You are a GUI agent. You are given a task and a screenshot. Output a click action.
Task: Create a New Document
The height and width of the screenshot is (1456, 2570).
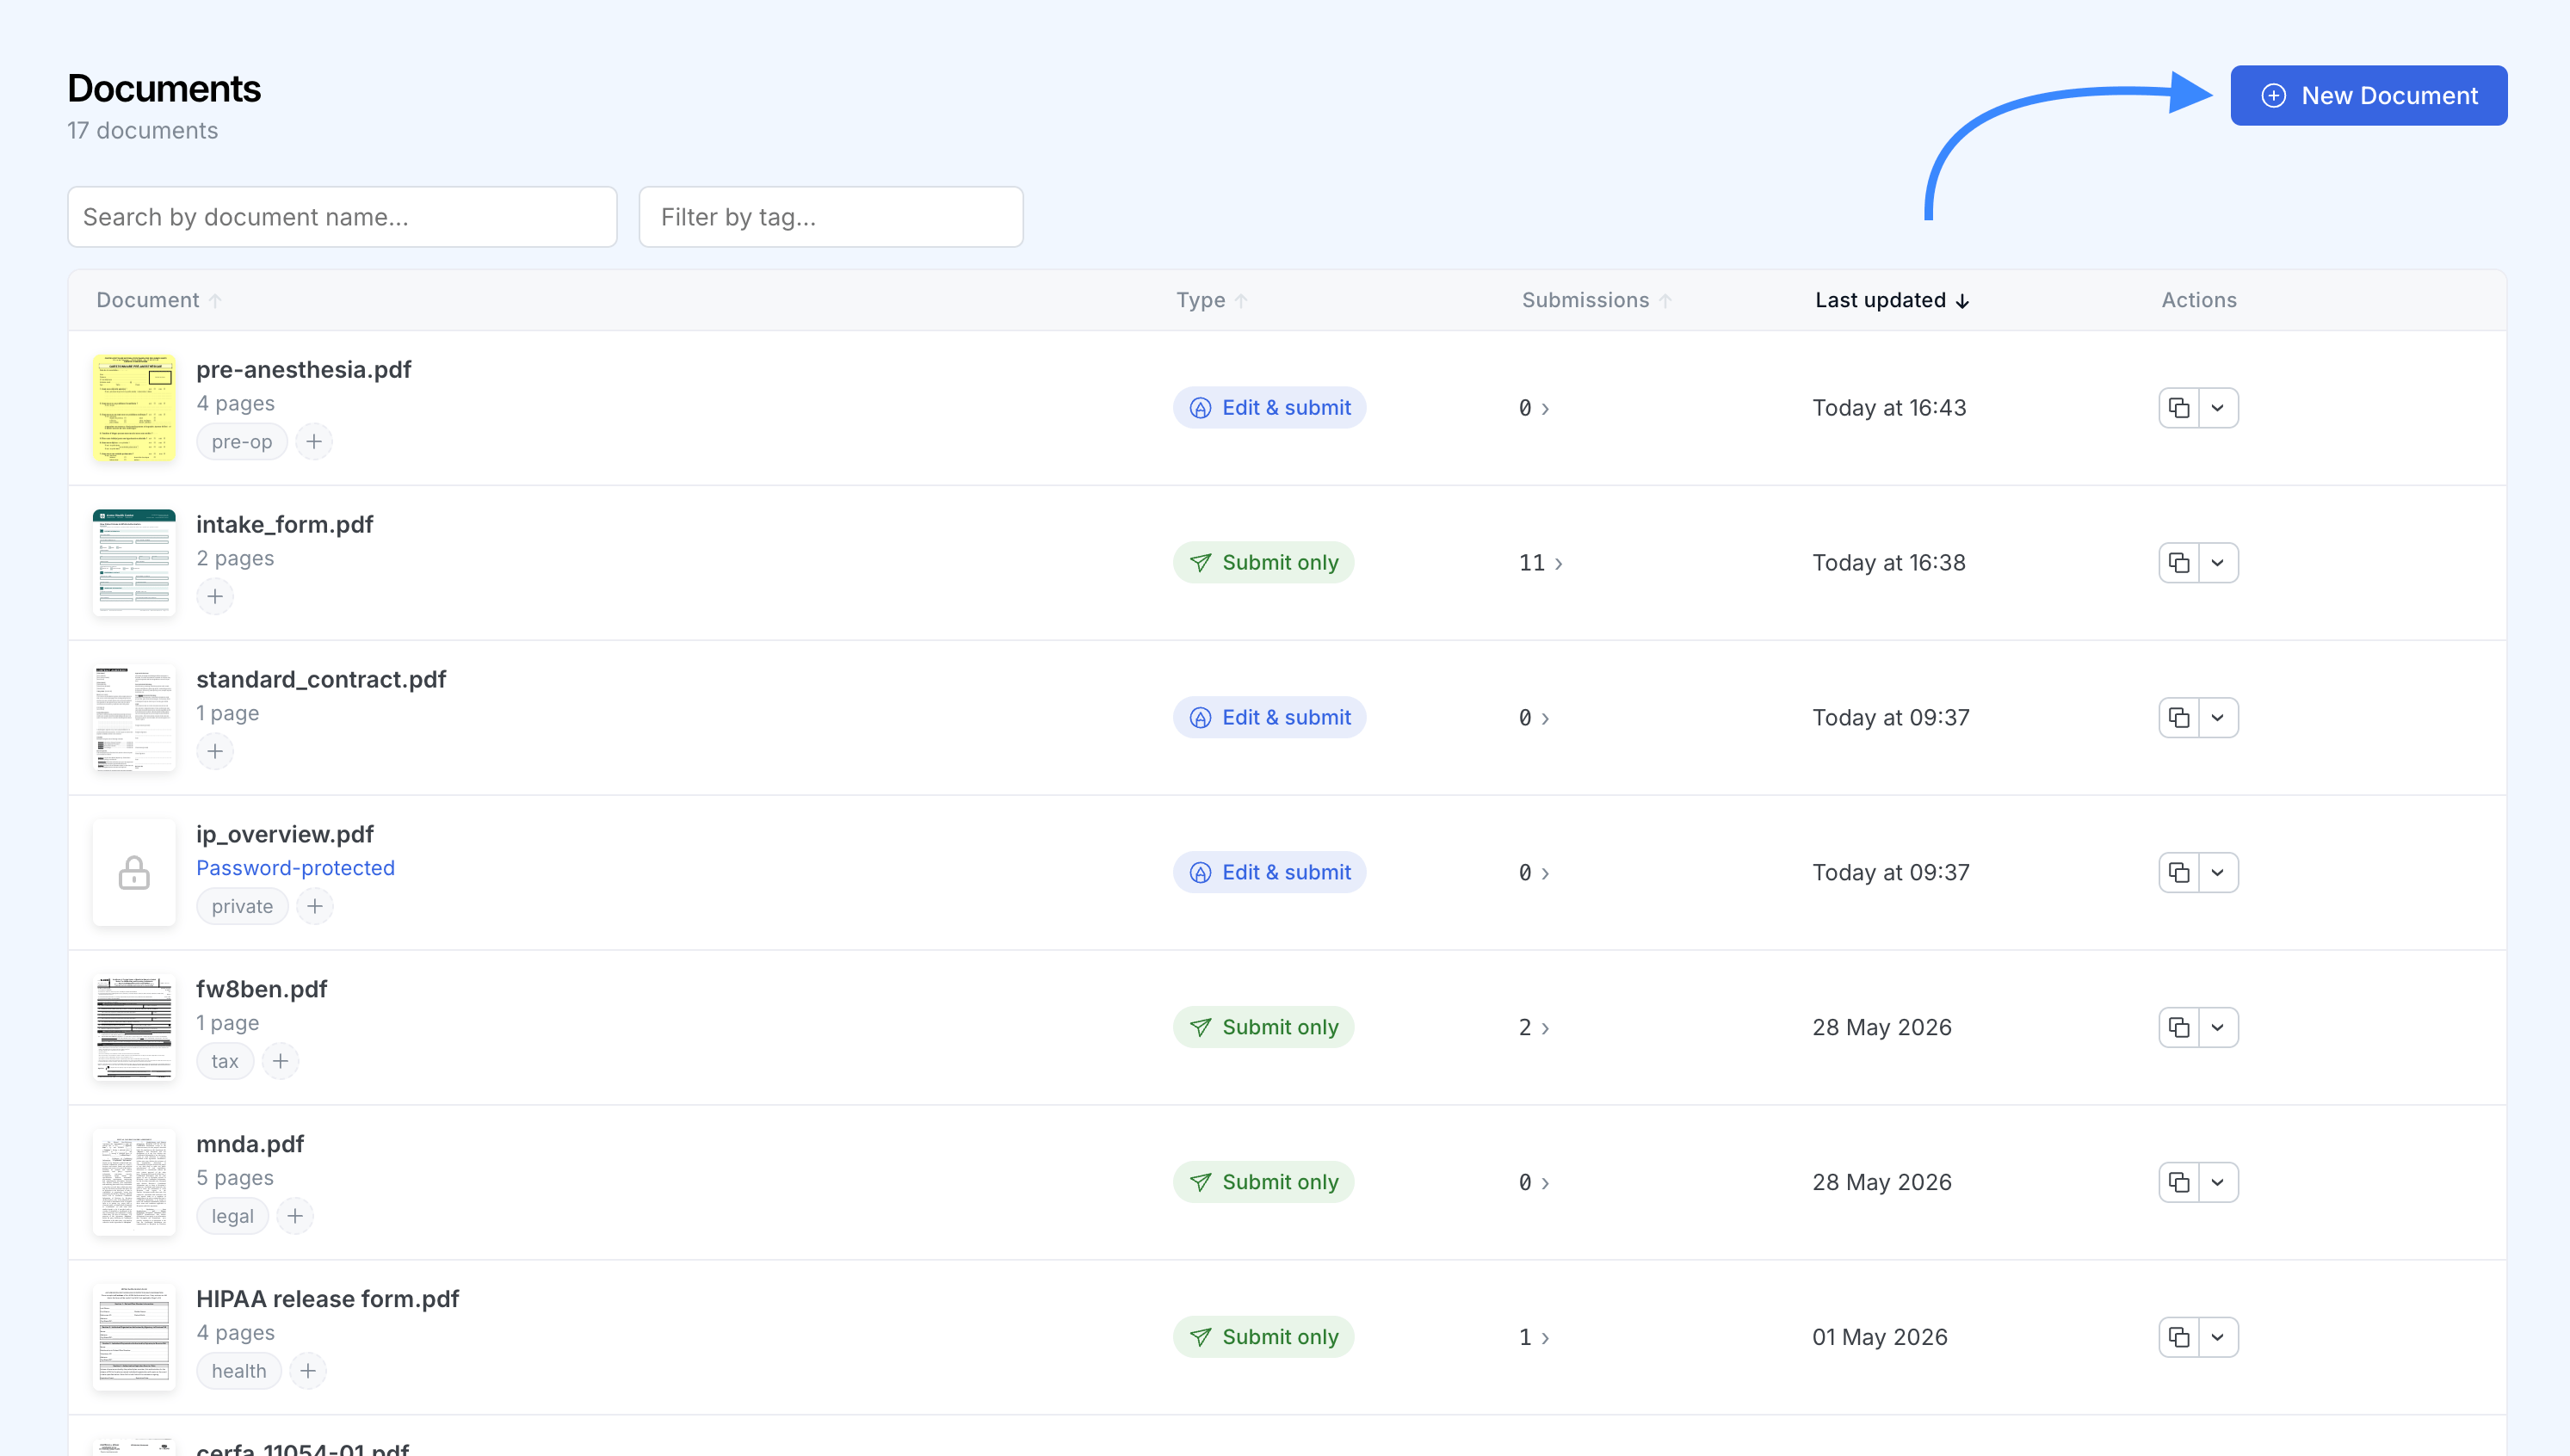[2369, 96]
